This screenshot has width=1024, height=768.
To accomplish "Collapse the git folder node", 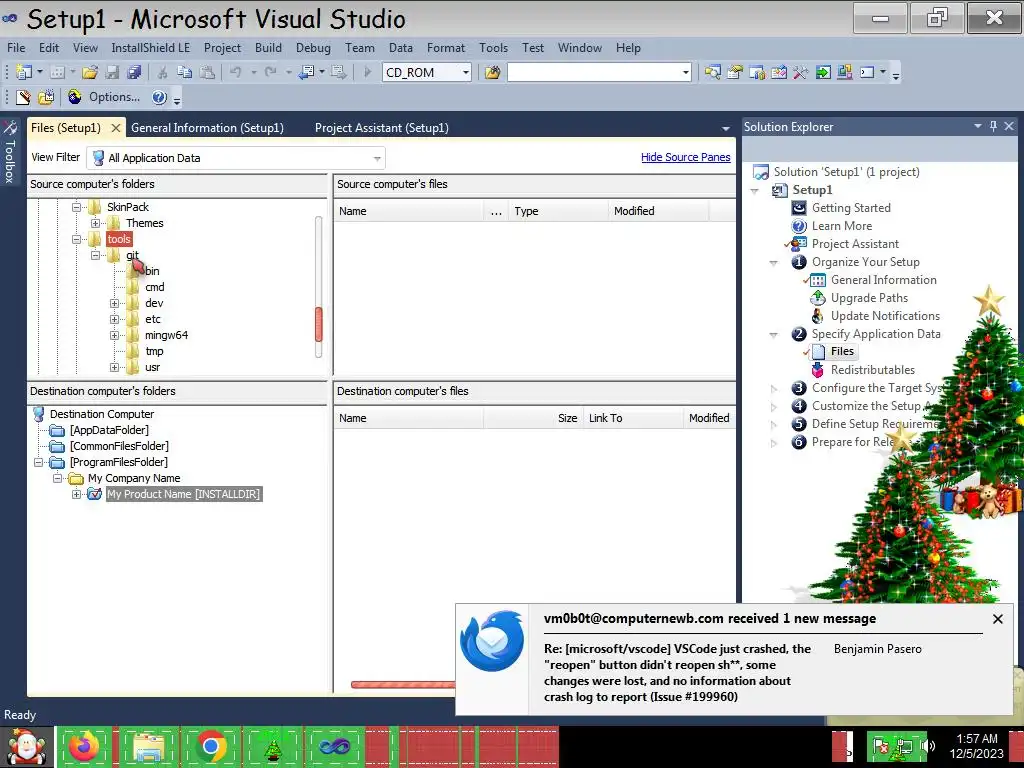I will 96,255.
